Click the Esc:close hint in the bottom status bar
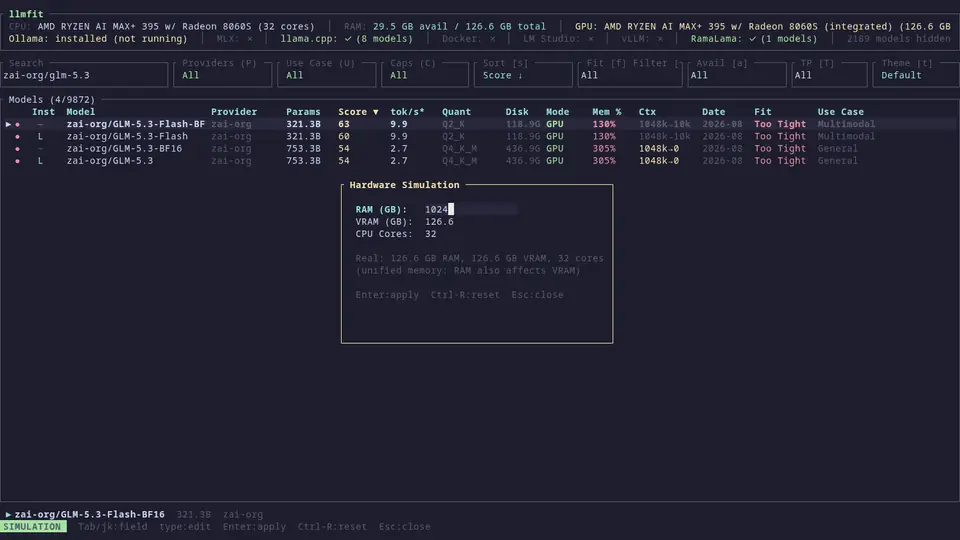 click(x=404, y=527)
